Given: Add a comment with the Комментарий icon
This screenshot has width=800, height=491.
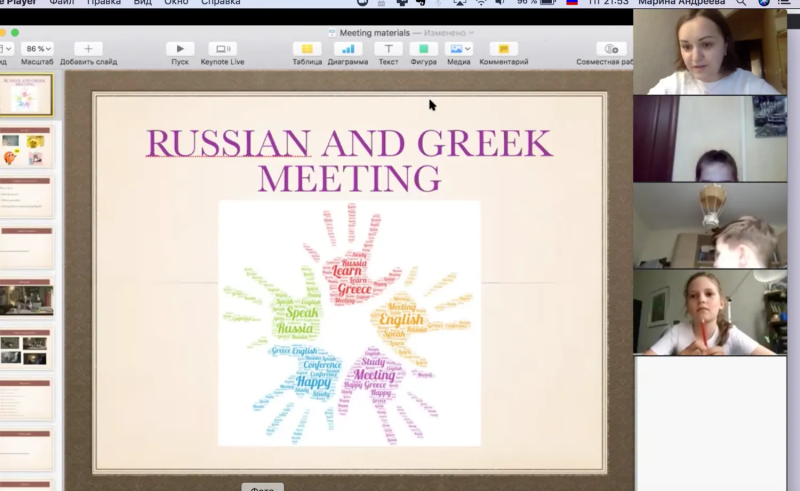Looking at the screenshot, I should [504, 49].
